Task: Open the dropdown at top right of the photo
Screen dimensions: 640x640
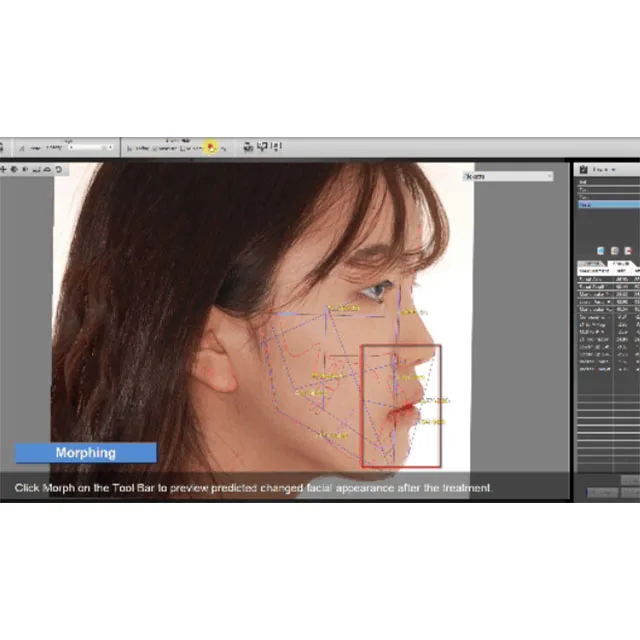Action: click(508, 176)
